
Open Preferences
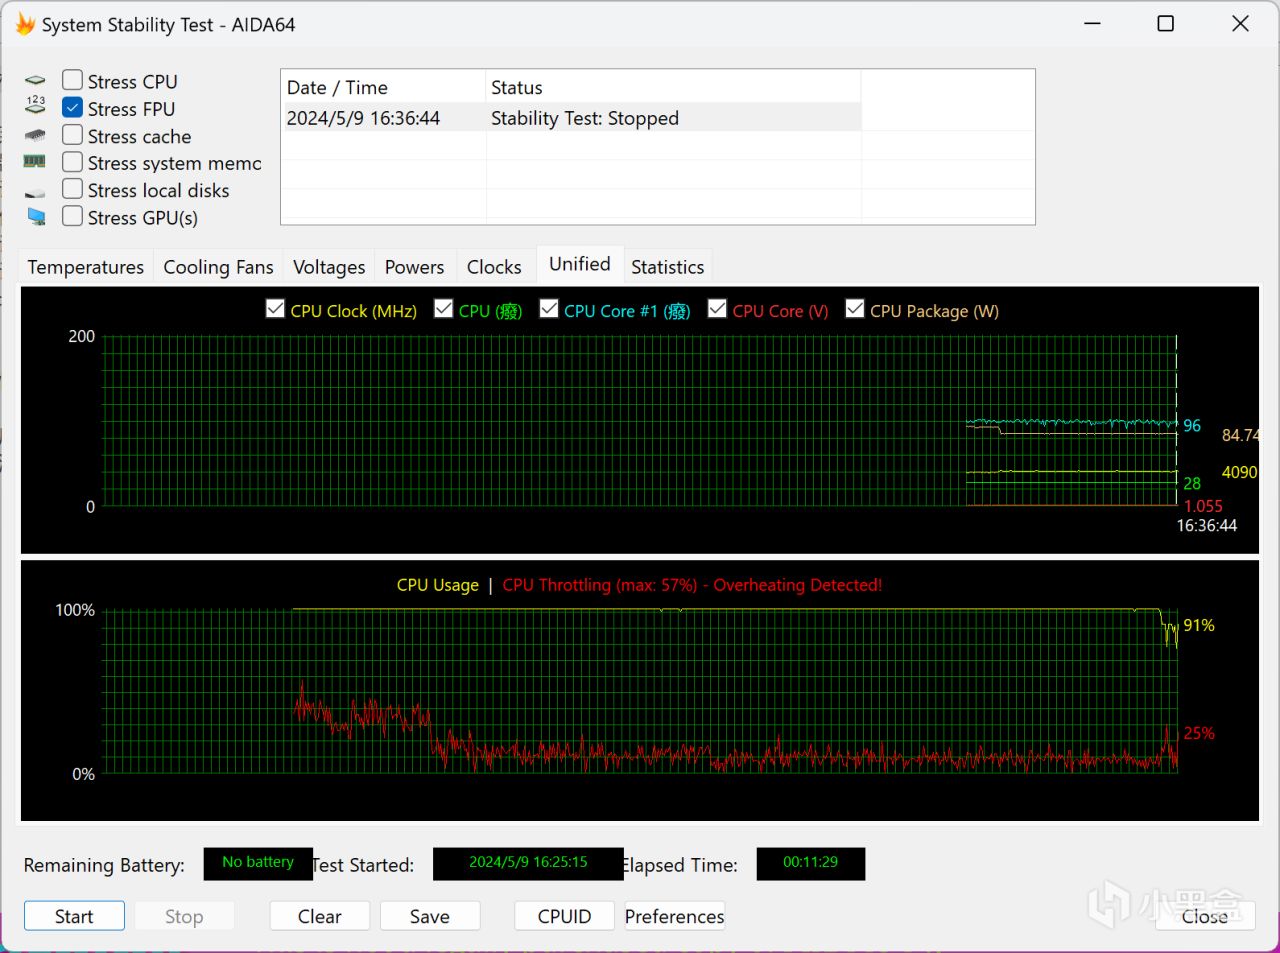coord(675,916)
